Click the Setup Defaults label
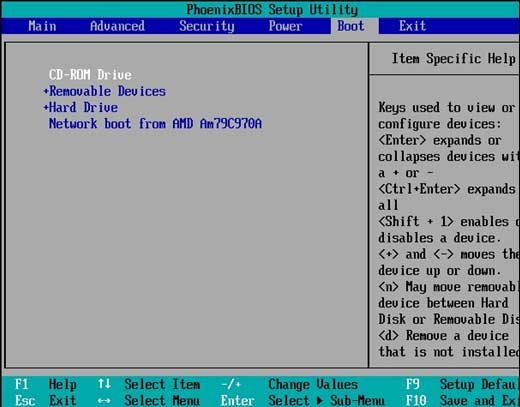The width and height of the screenshot is (520, 407). 480,384
